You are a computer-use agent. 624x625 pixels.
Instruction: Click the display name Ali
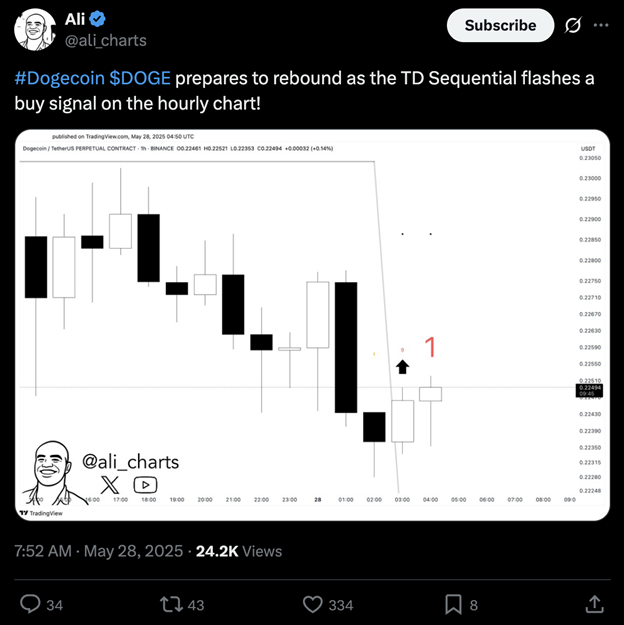[x=75, y=19]
